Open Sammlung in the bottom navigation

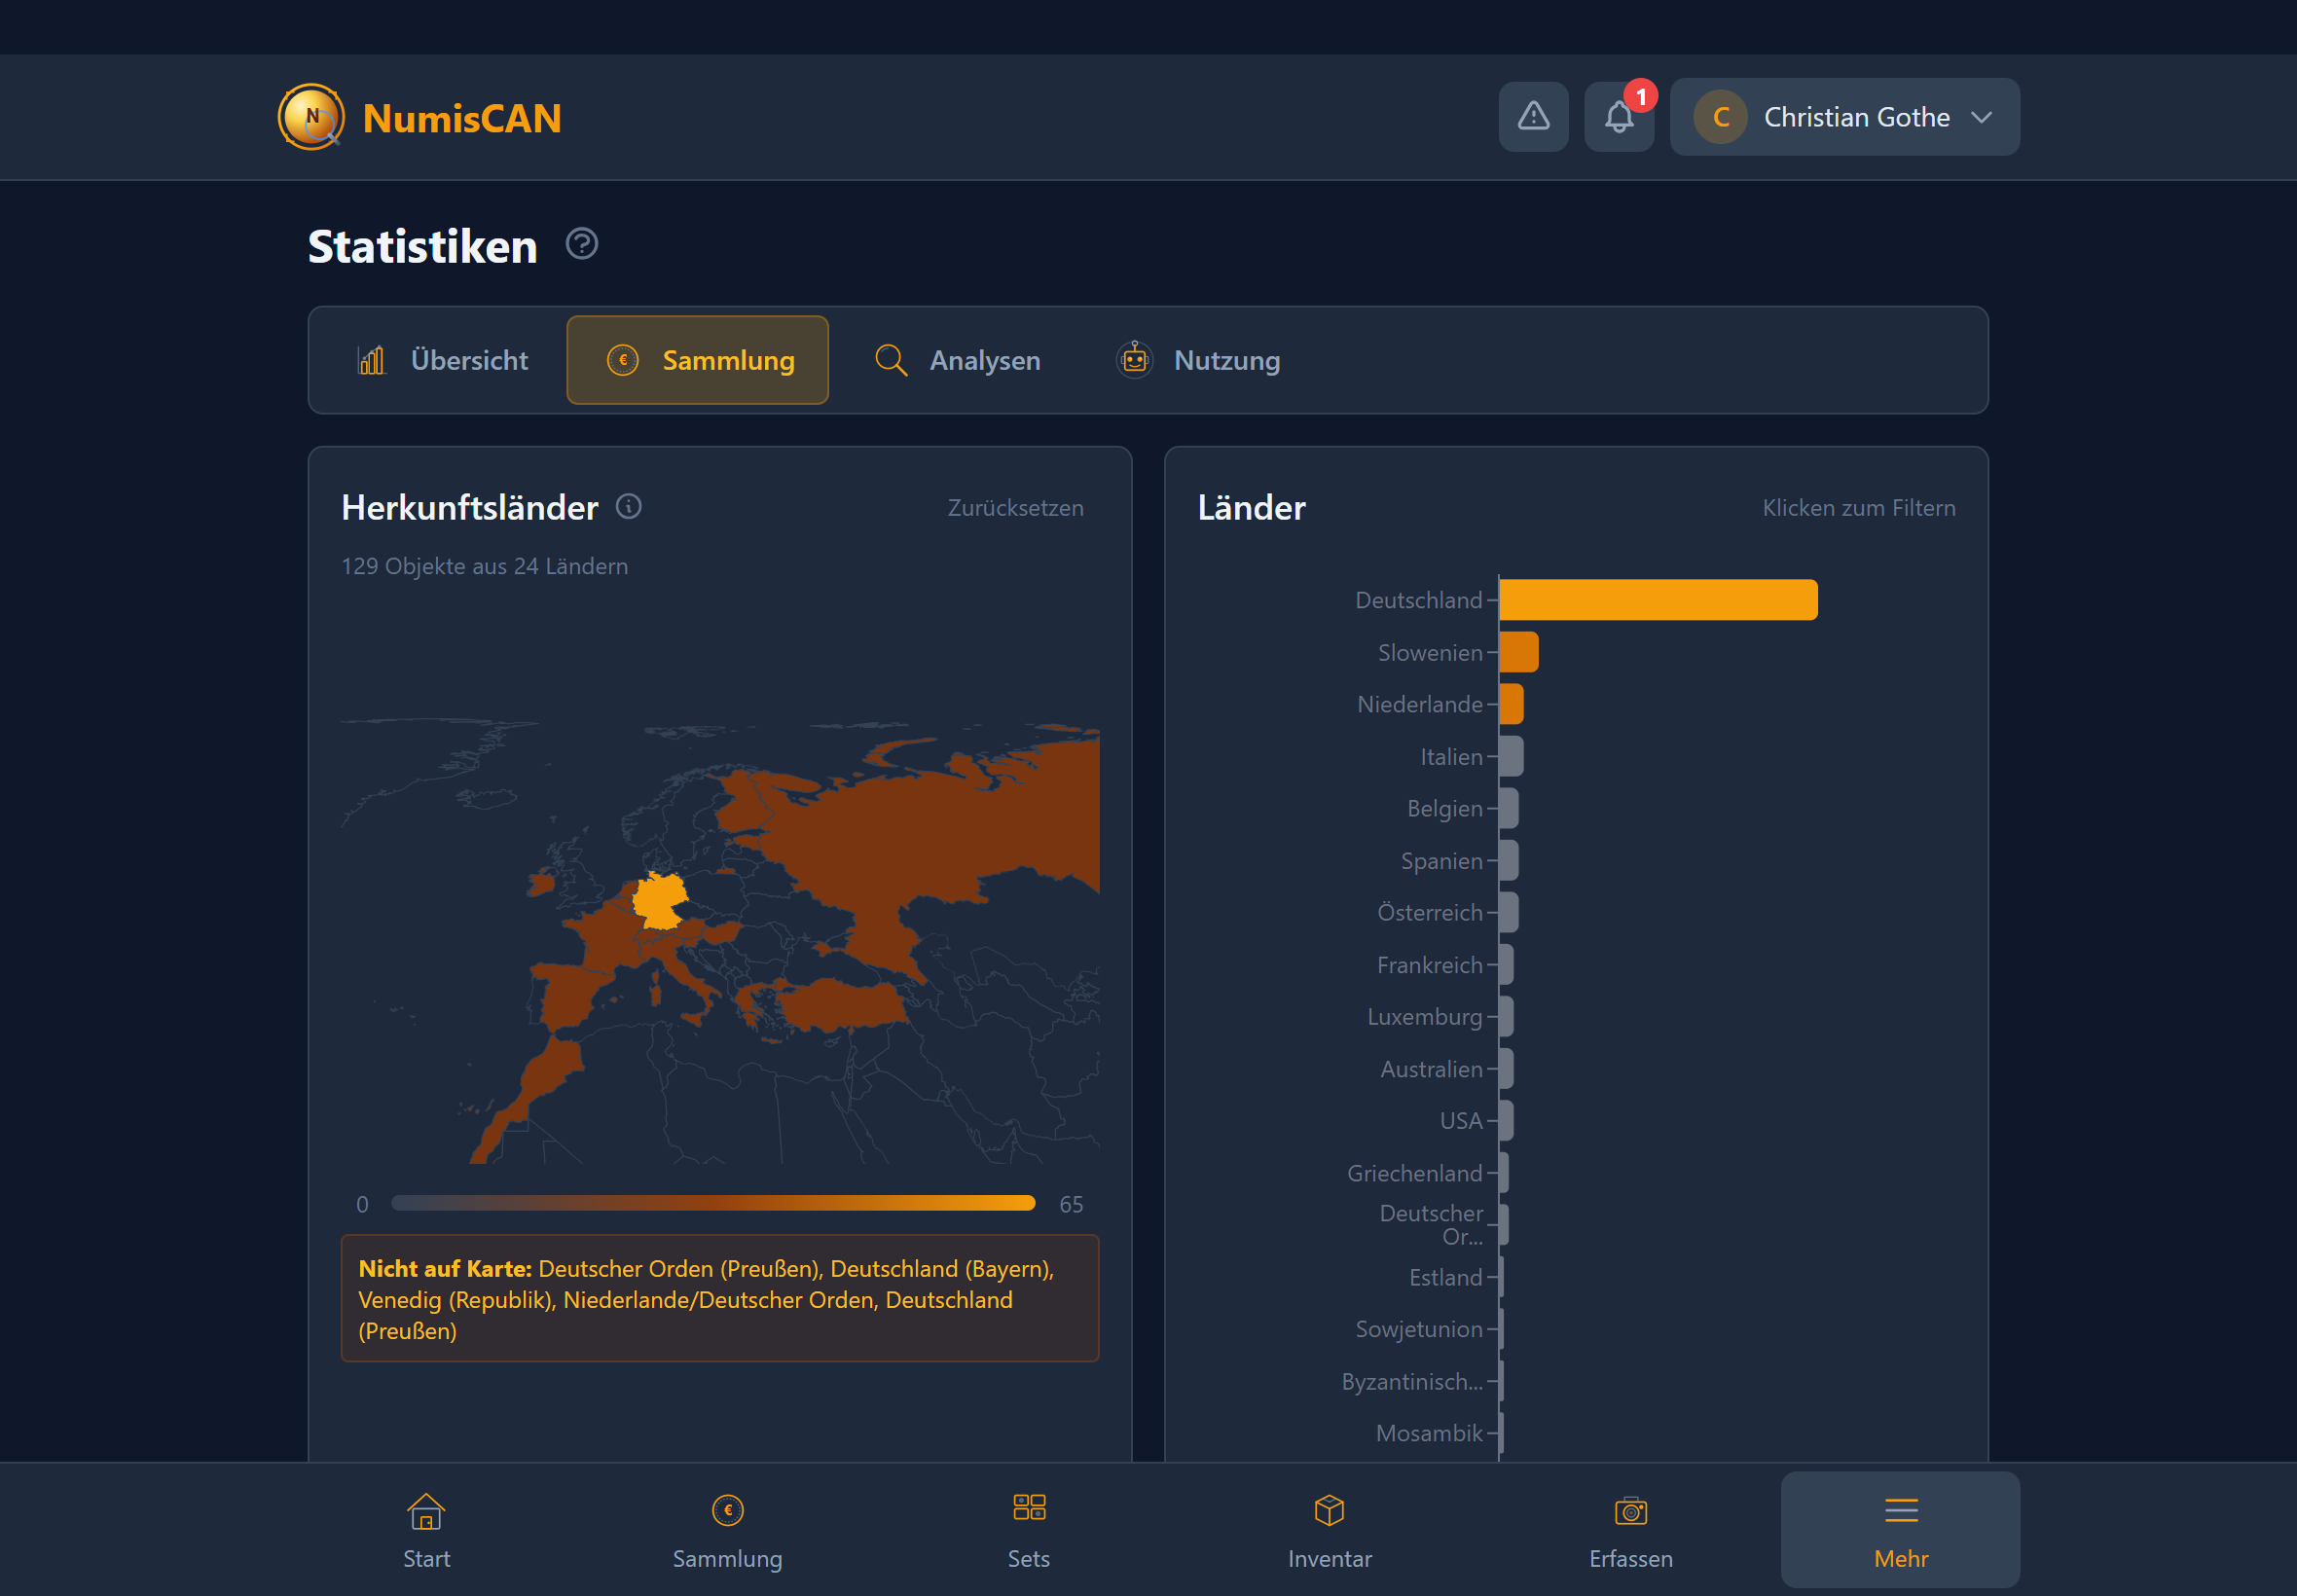pos(727,1528)
